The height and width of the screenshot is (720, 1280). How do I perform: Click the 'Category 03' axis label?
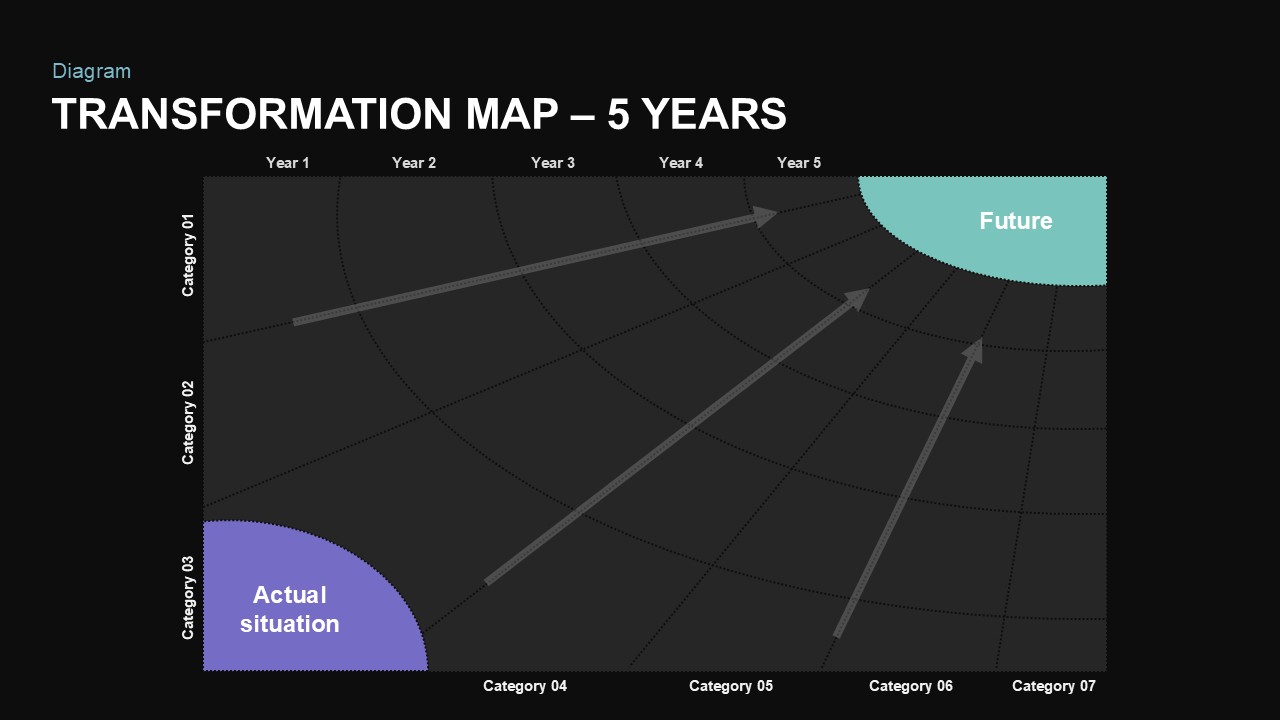click(188, 597)
